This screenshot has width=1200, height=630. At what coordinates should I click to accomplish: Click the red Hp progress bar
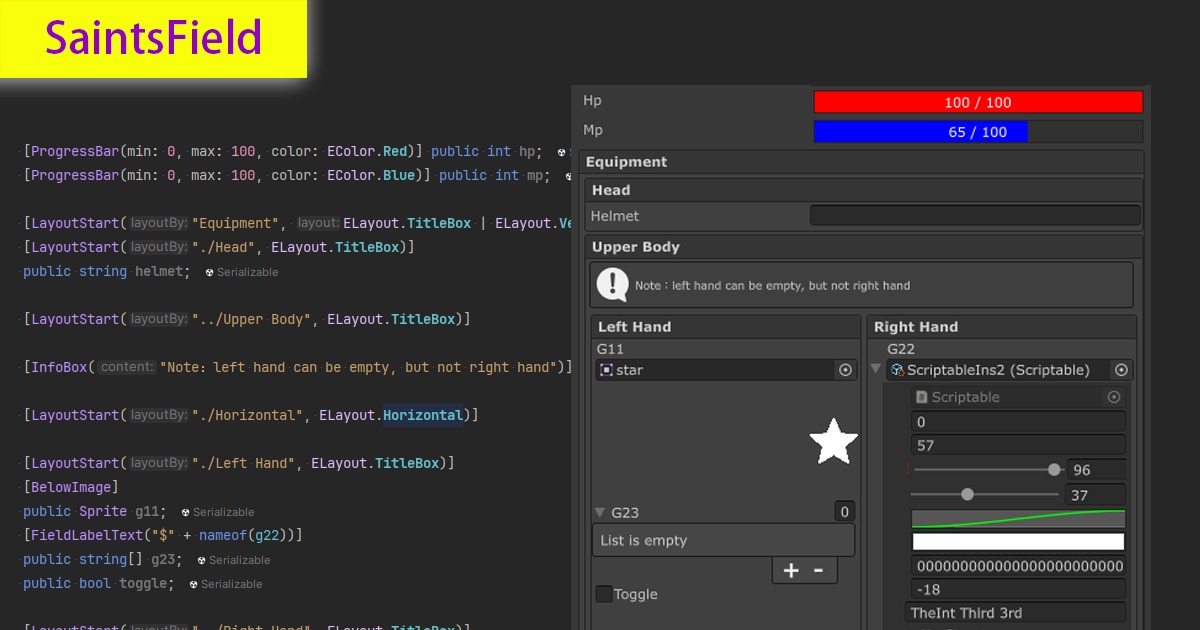point(978,102)
